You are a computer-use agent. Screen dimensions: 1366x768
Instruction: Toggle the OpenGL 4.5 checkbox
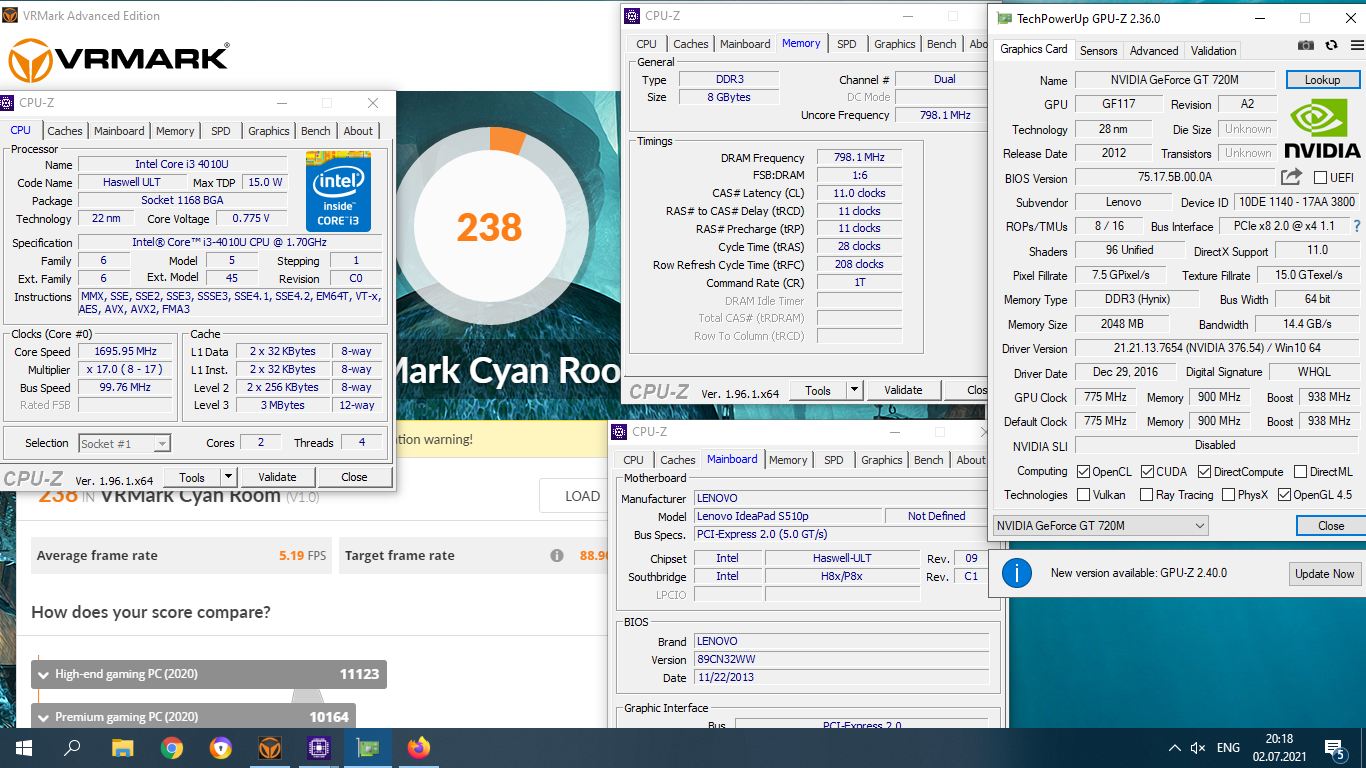(x=1284, y=495)
